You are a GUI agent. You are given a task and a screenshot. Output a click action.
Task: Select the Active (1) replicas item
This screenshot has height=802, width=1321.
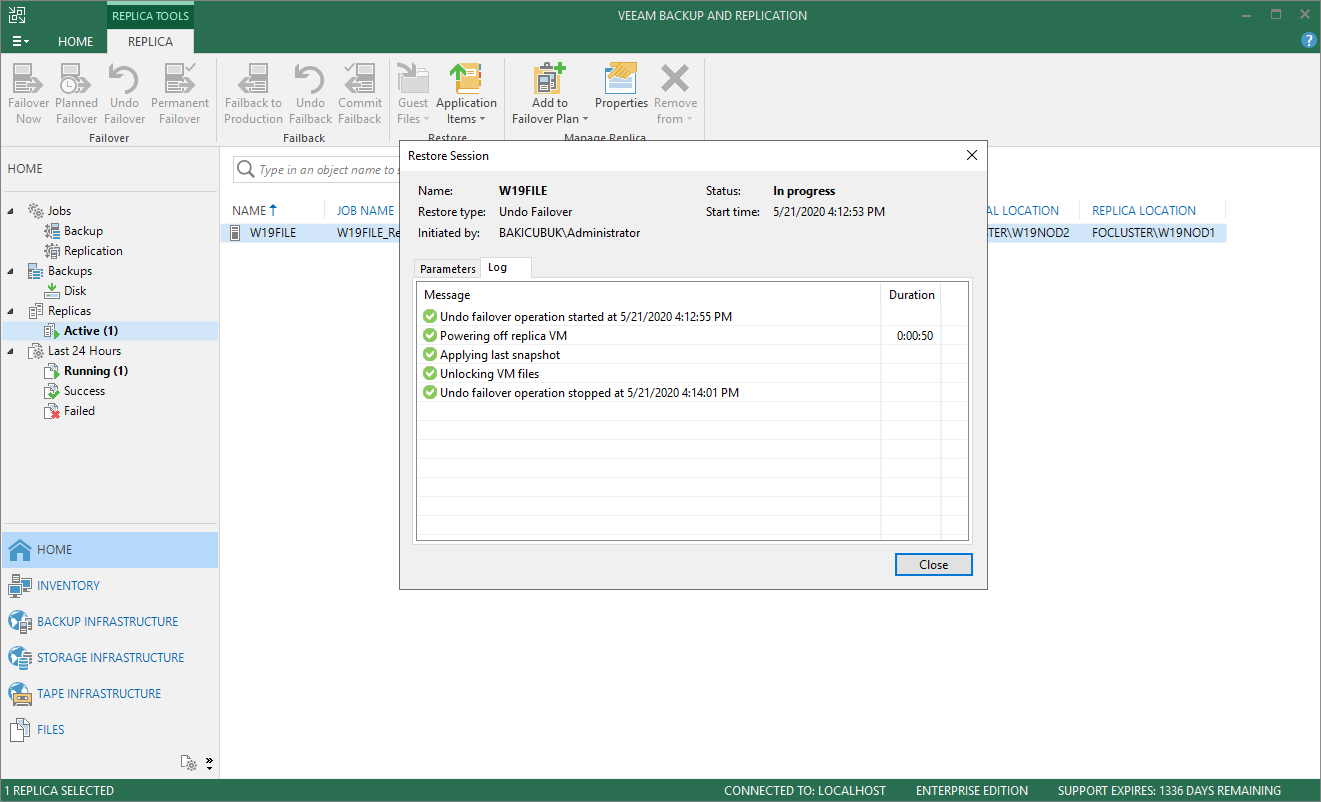click(x=91, y=331)
